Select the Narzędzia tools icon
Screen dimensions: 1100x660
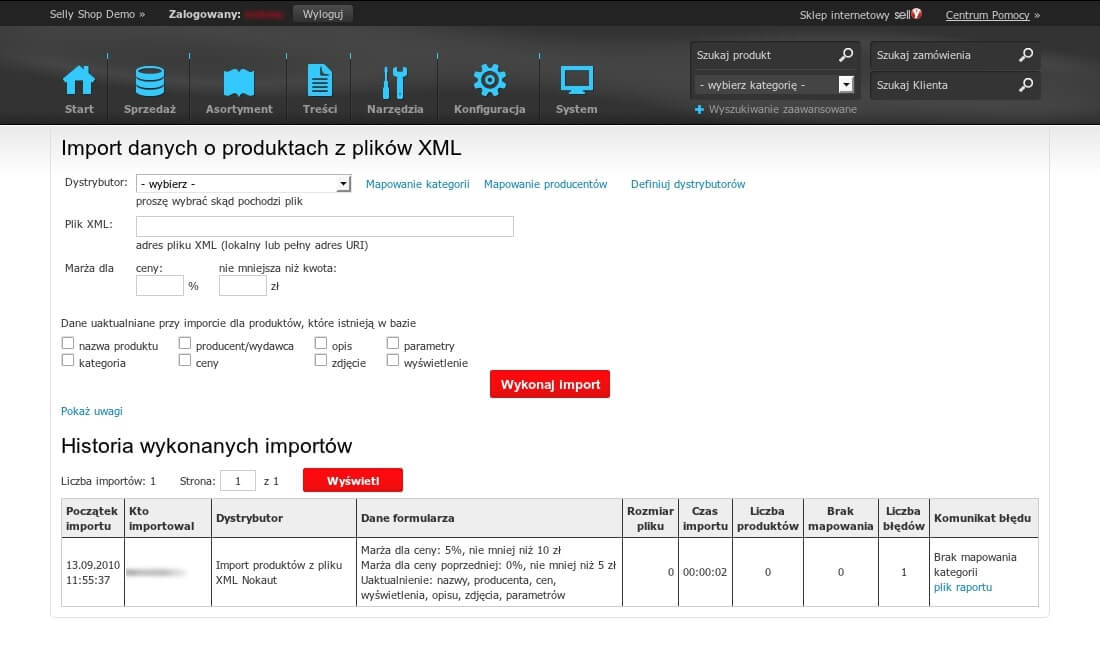(395, 81)
